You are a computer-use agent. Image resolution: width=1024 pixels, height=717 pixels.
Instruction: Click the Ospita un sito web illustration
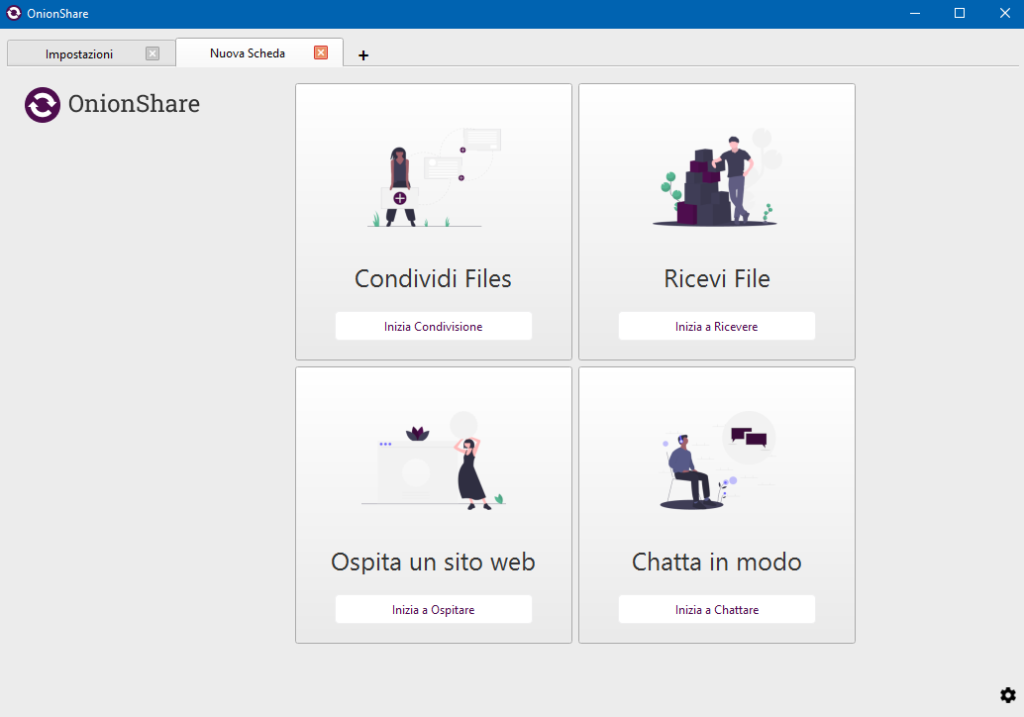coord(433,460)
